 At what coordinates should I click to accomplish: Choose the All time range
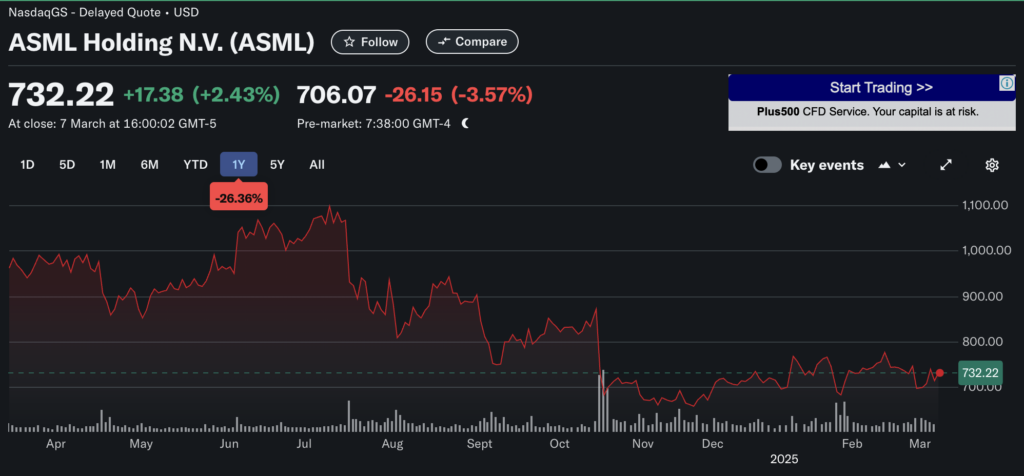(x=317, y=165)
